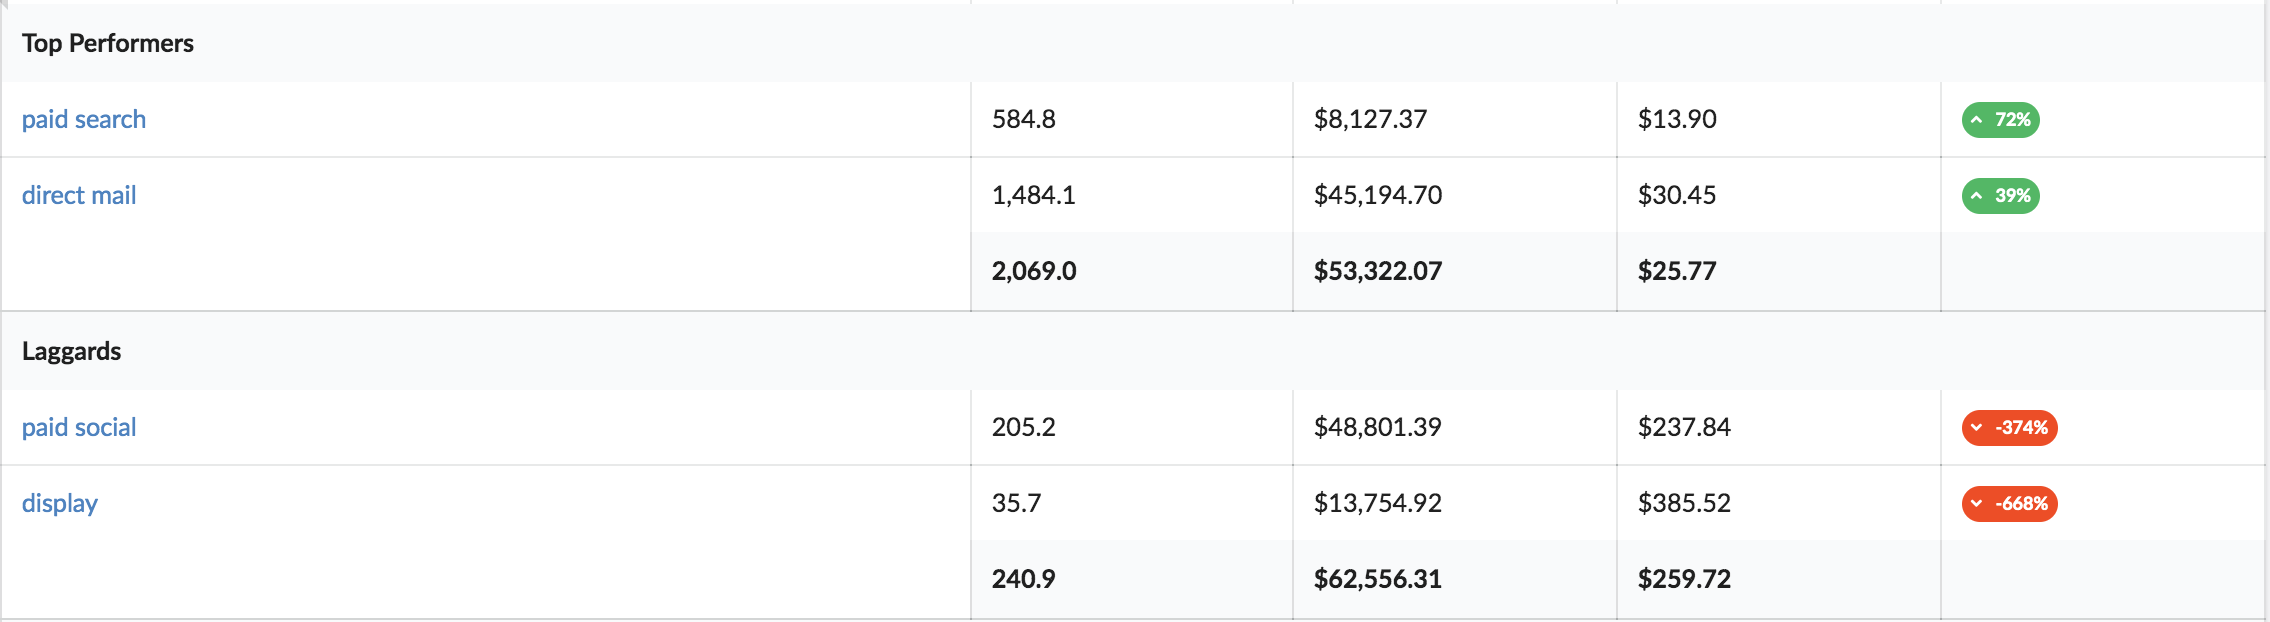
Task: Open the paid social channel link
Action: (79, 427)
